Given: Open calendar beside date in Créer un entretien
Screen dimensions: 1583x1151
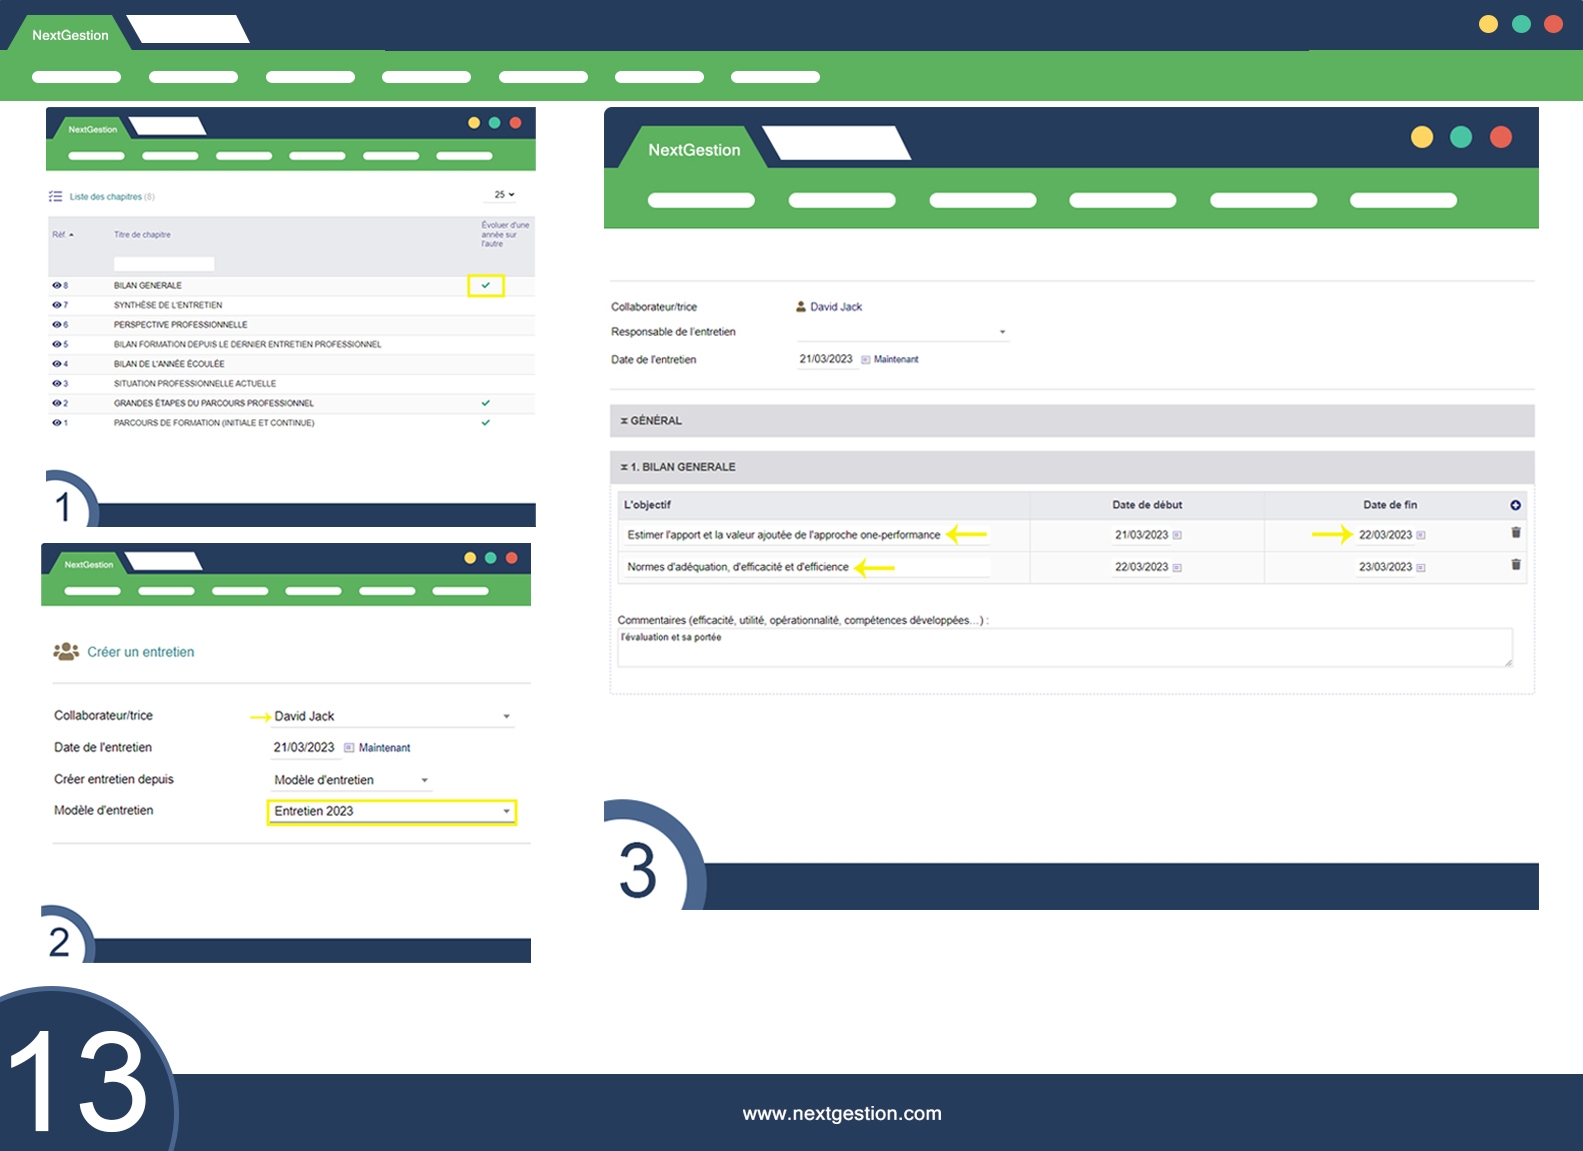Looking at the screenshot, I should tap(349, 748).
